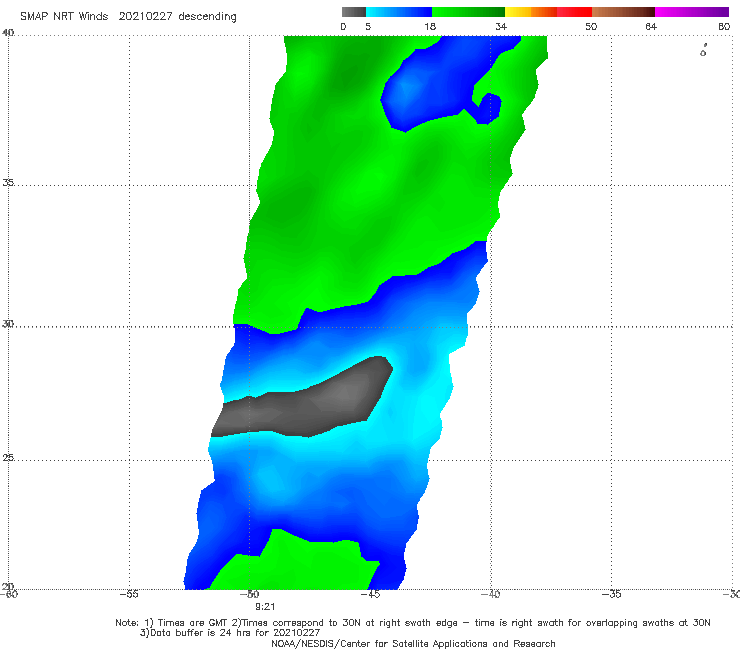This screenshot has height=650, width=740.
Task: Click the longitude label -35
Action: (x=612, y=594)
